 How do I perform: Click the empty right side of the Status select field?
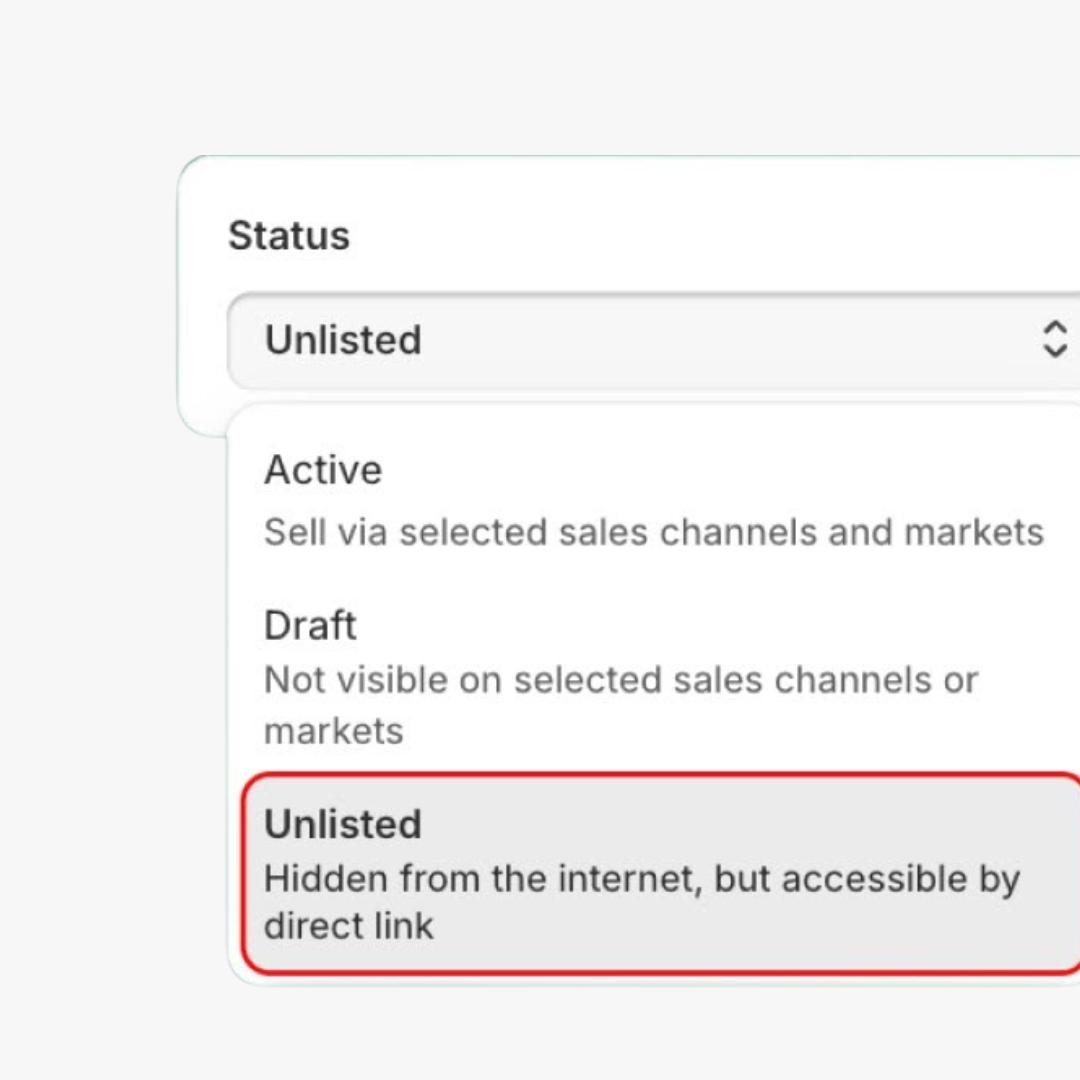pyautogui.click(x=850, y=340)
